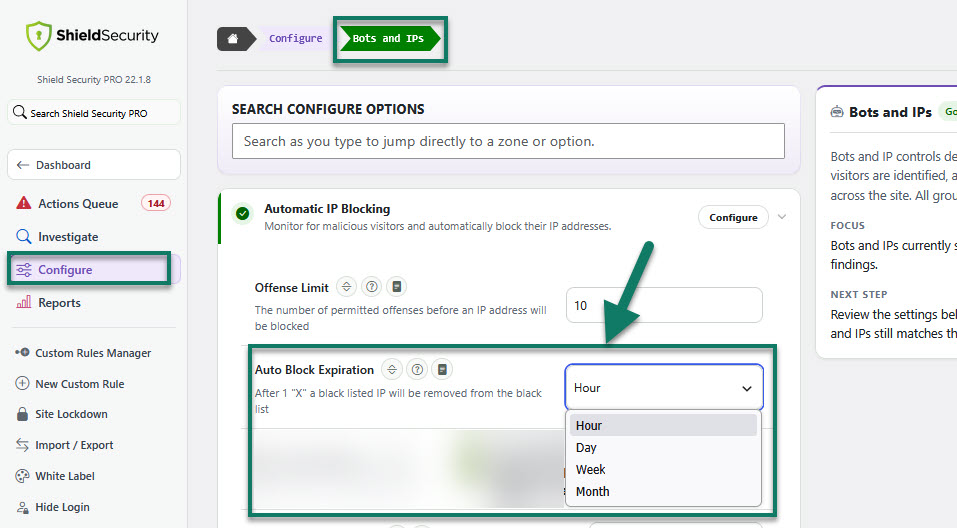This screenshot has width=957, height=528.
Task: Select Configure in the sidebar
Action: [x=94, y=270]
